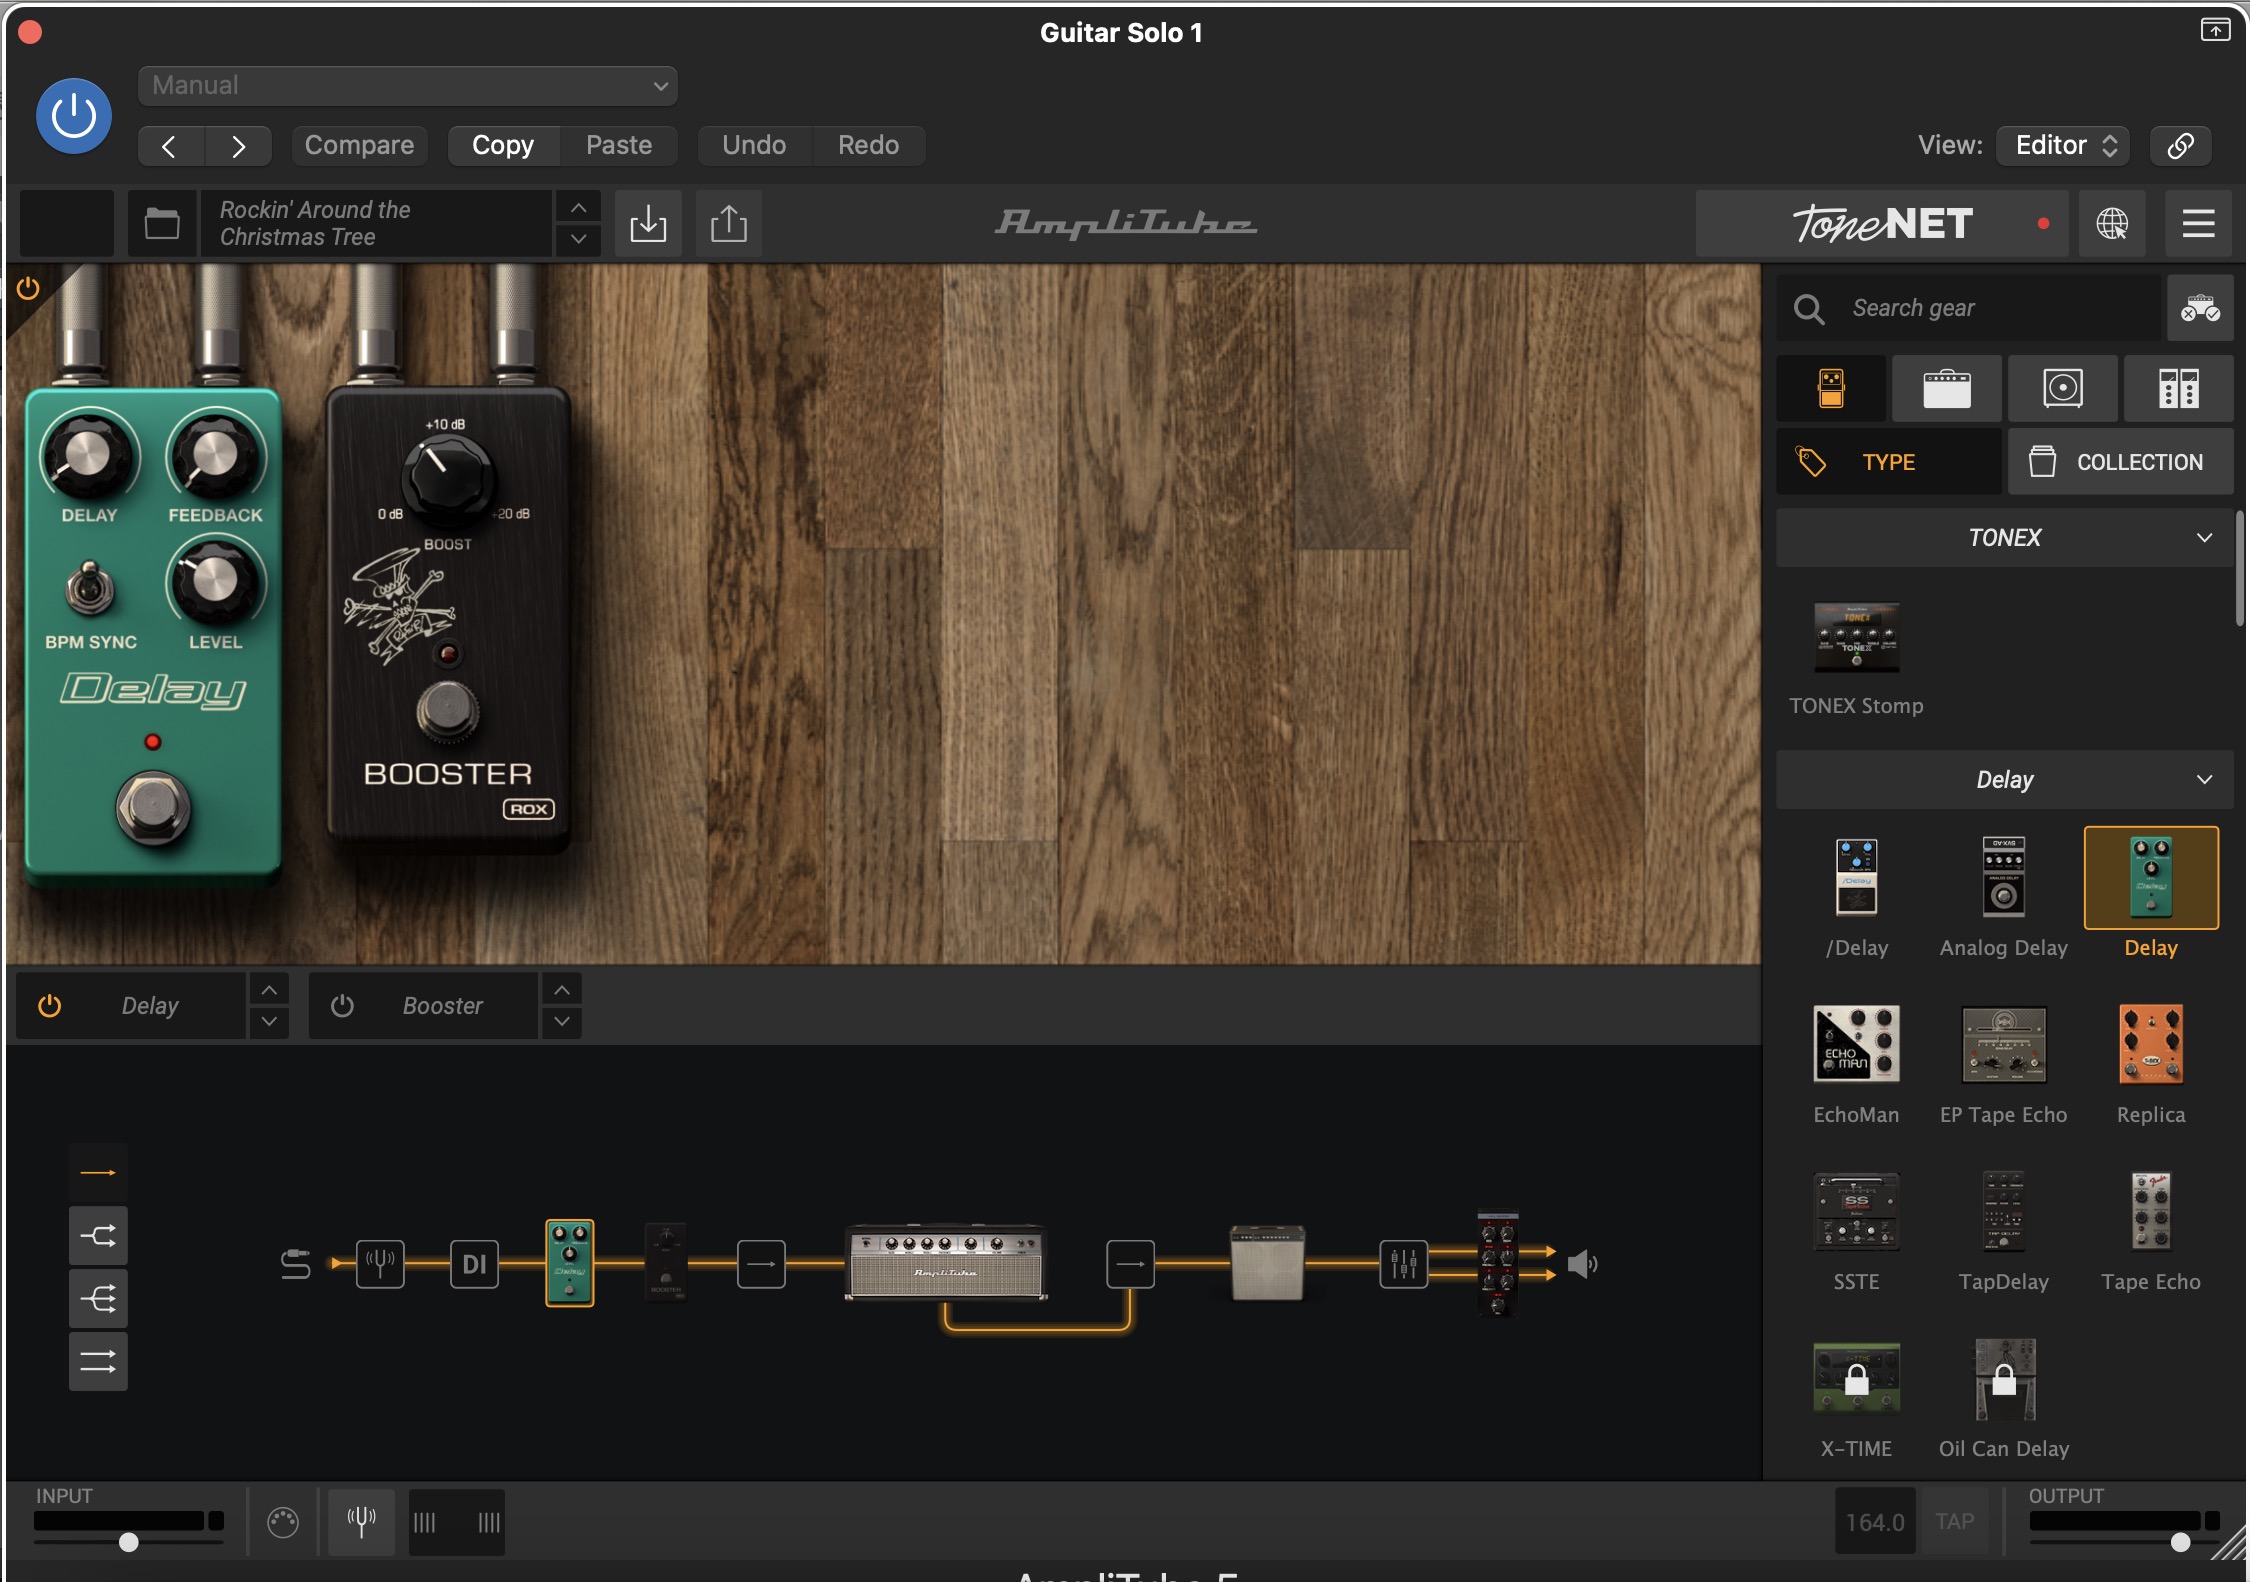The width and height of the screenshot is (2250, 1582).
Task: Switch to TYPE sorting tab
Action: [1889, 462]
